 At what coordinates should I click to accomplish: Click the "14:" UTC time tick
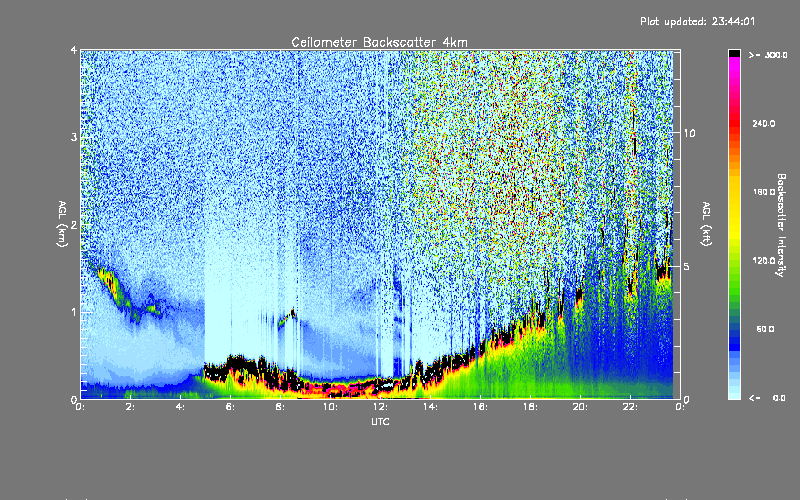click(430, 407)
